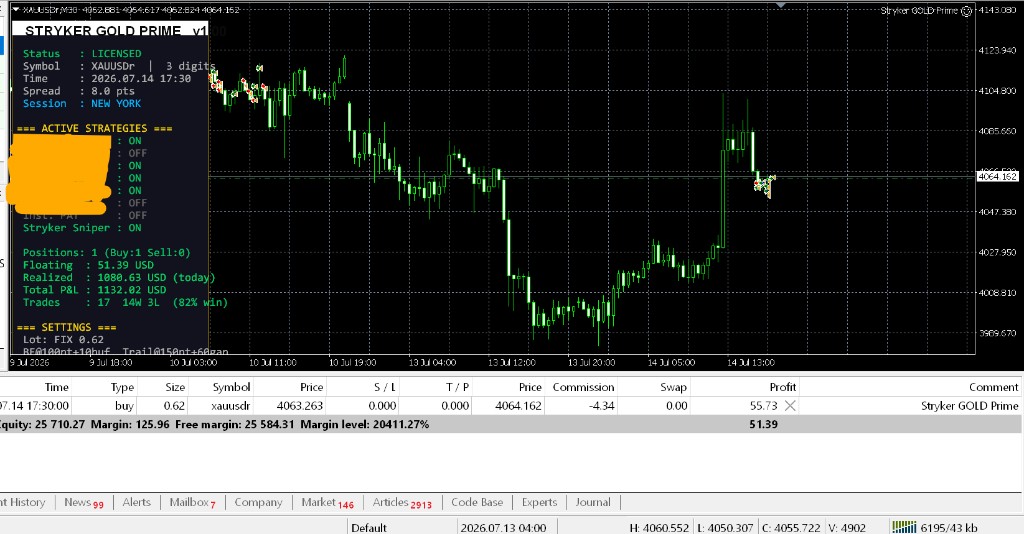
Task: Click the 'Margin level: 20411.27%' text
Action: click(364, 424)
